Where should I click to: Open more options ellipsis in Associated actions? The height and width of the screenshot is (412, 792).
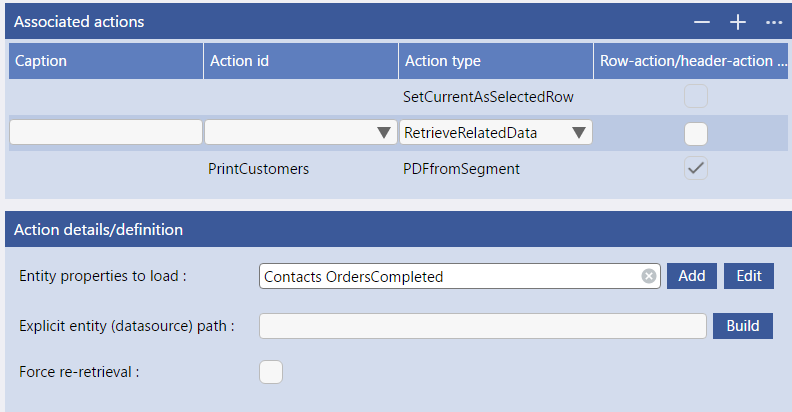pos(774,22)
